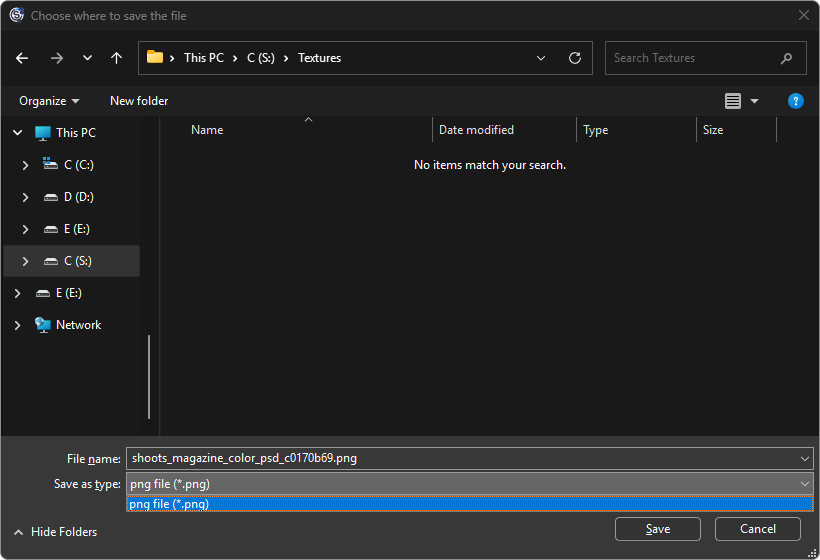Click the folder icon in address bar
This screenshot has width=820, height=560.
tap(155, 57)
